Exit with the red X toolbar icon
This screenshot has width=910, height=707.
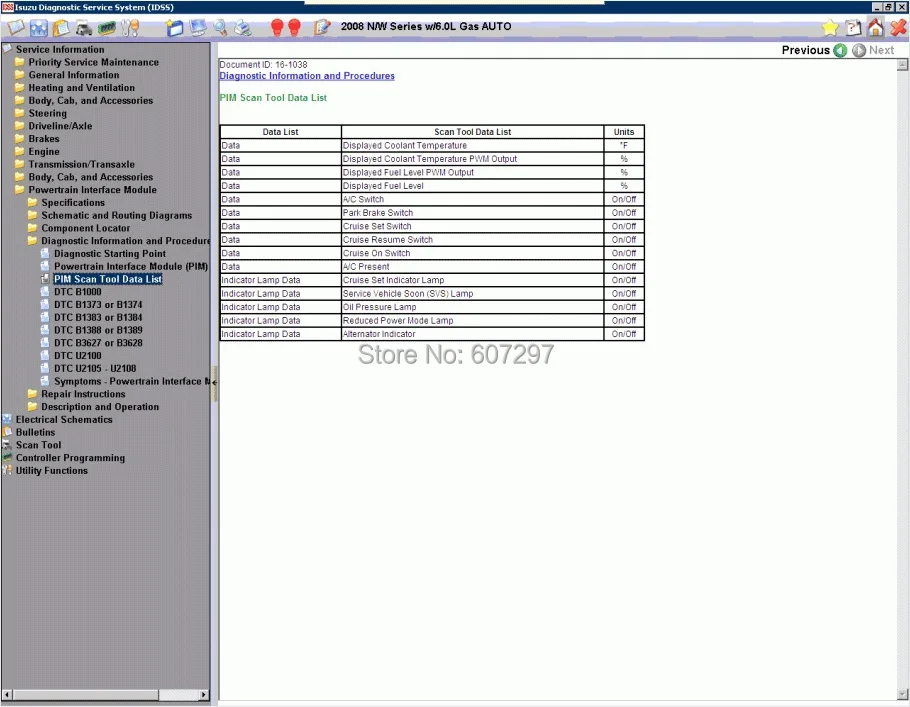pyautogui.click(x=898, y=27)
